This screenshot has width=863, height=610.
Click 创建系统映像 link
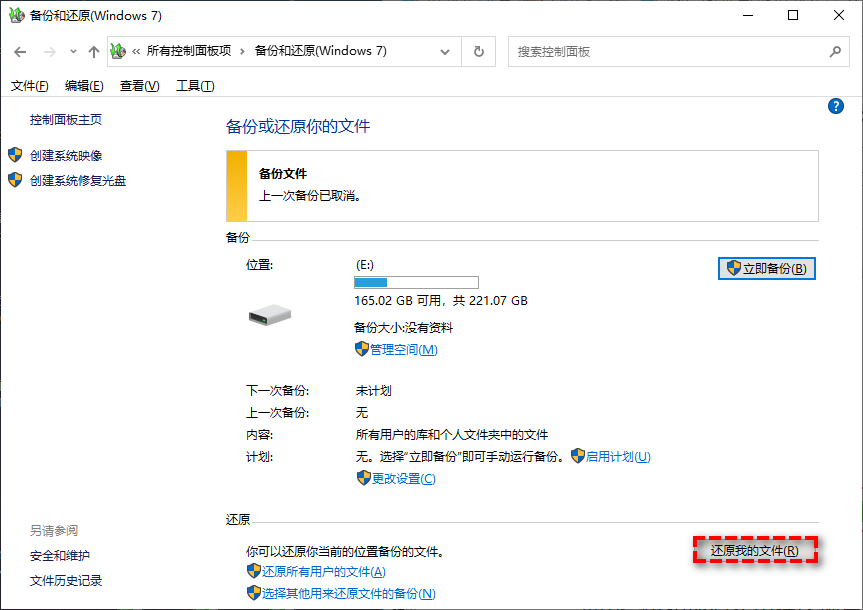(x=66, y=156)
